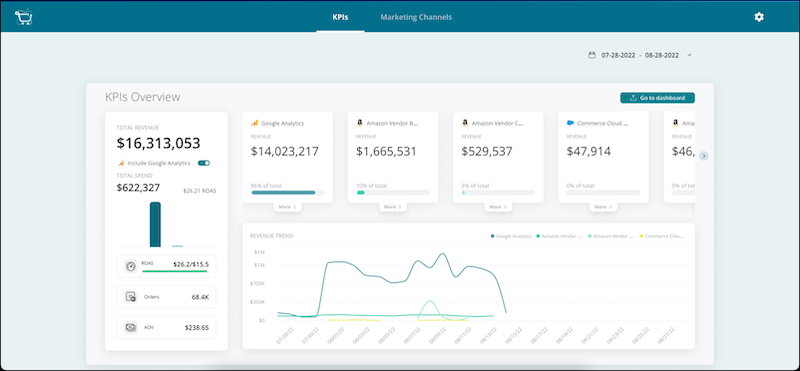This screenshot has height=371, width=800.
Task: Click the 08/09/22 x-axis date label
Action: pyautogui.click(x=436, y=336)
